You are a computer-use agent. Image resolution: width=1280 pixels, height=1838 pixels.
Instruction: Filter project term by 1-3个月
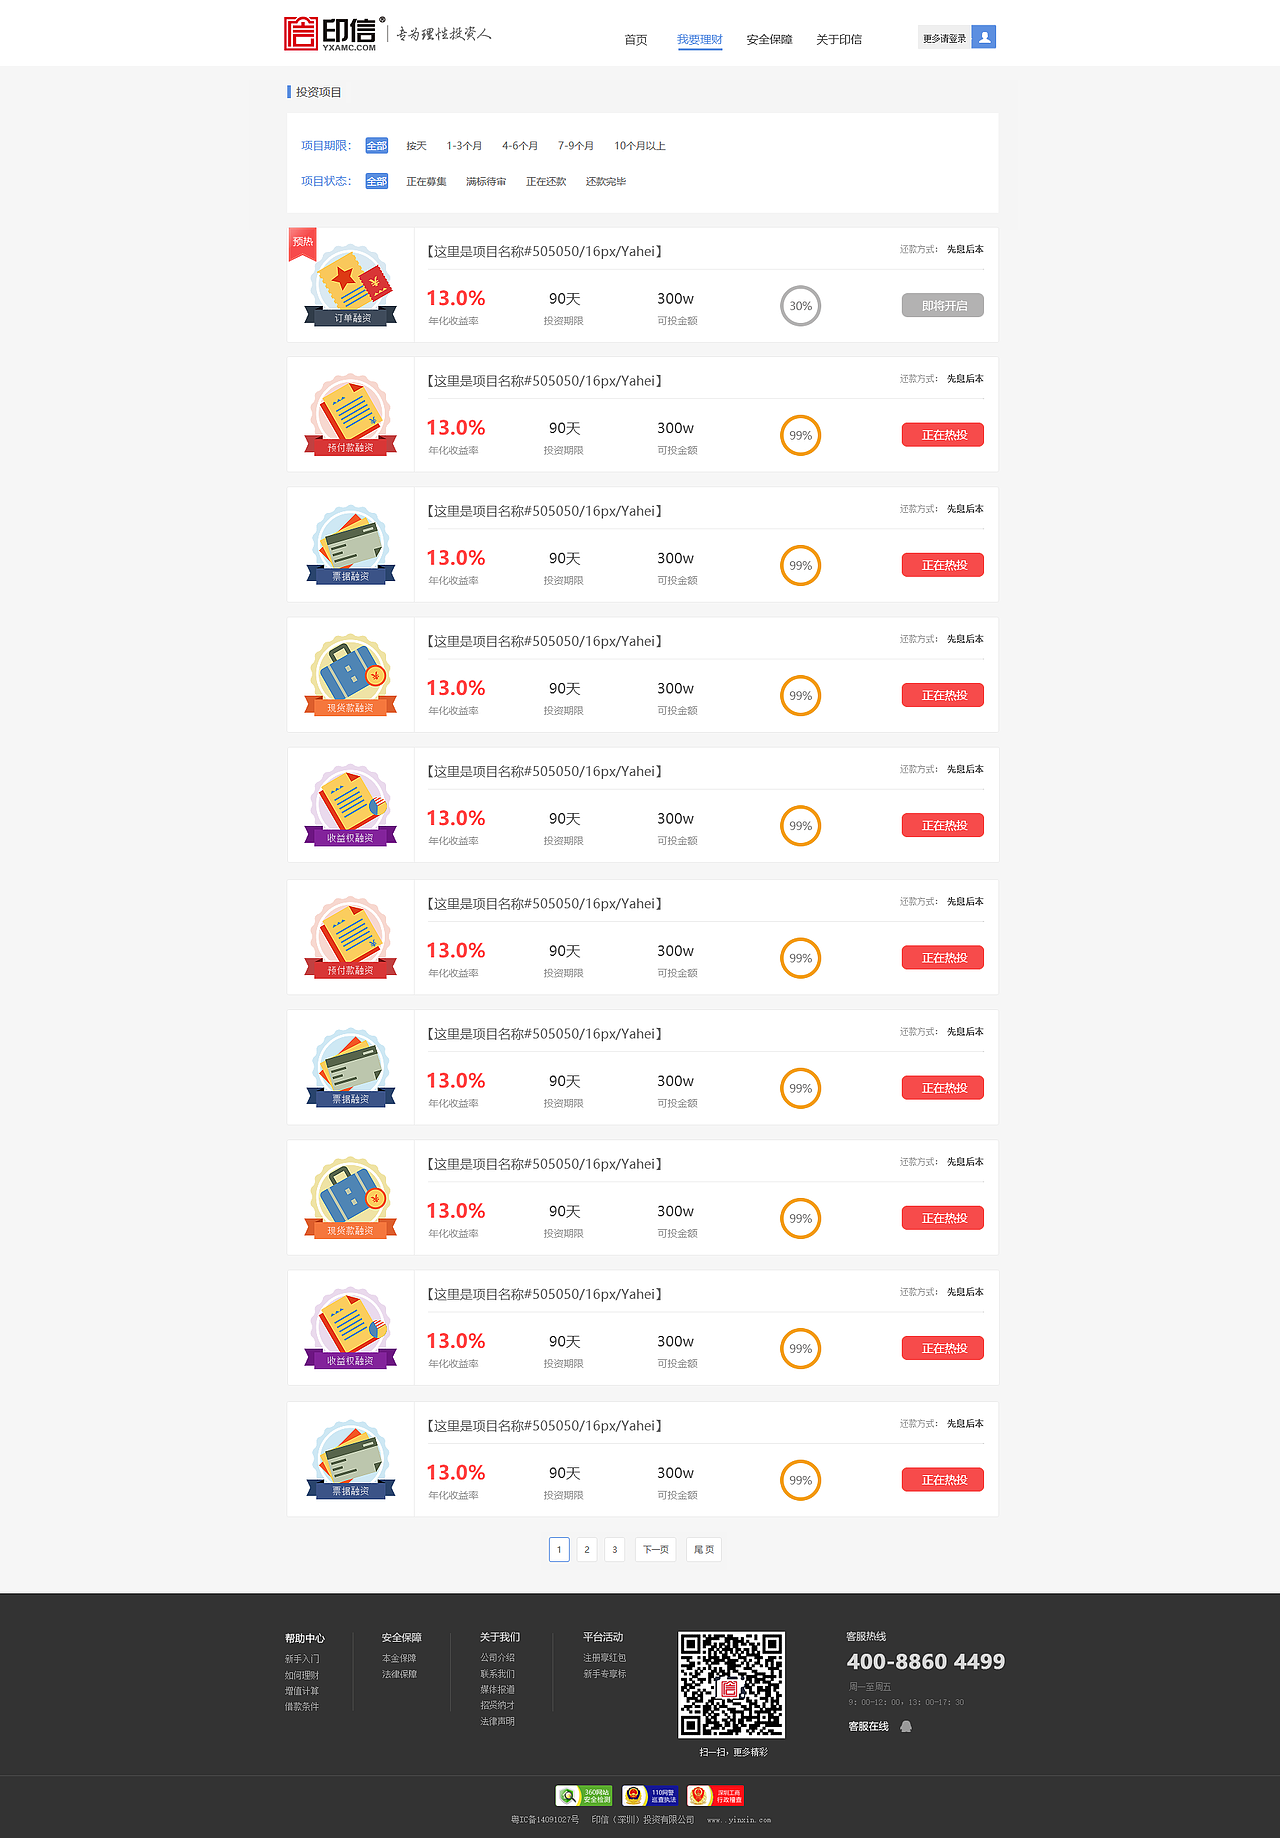click(464, 146)
